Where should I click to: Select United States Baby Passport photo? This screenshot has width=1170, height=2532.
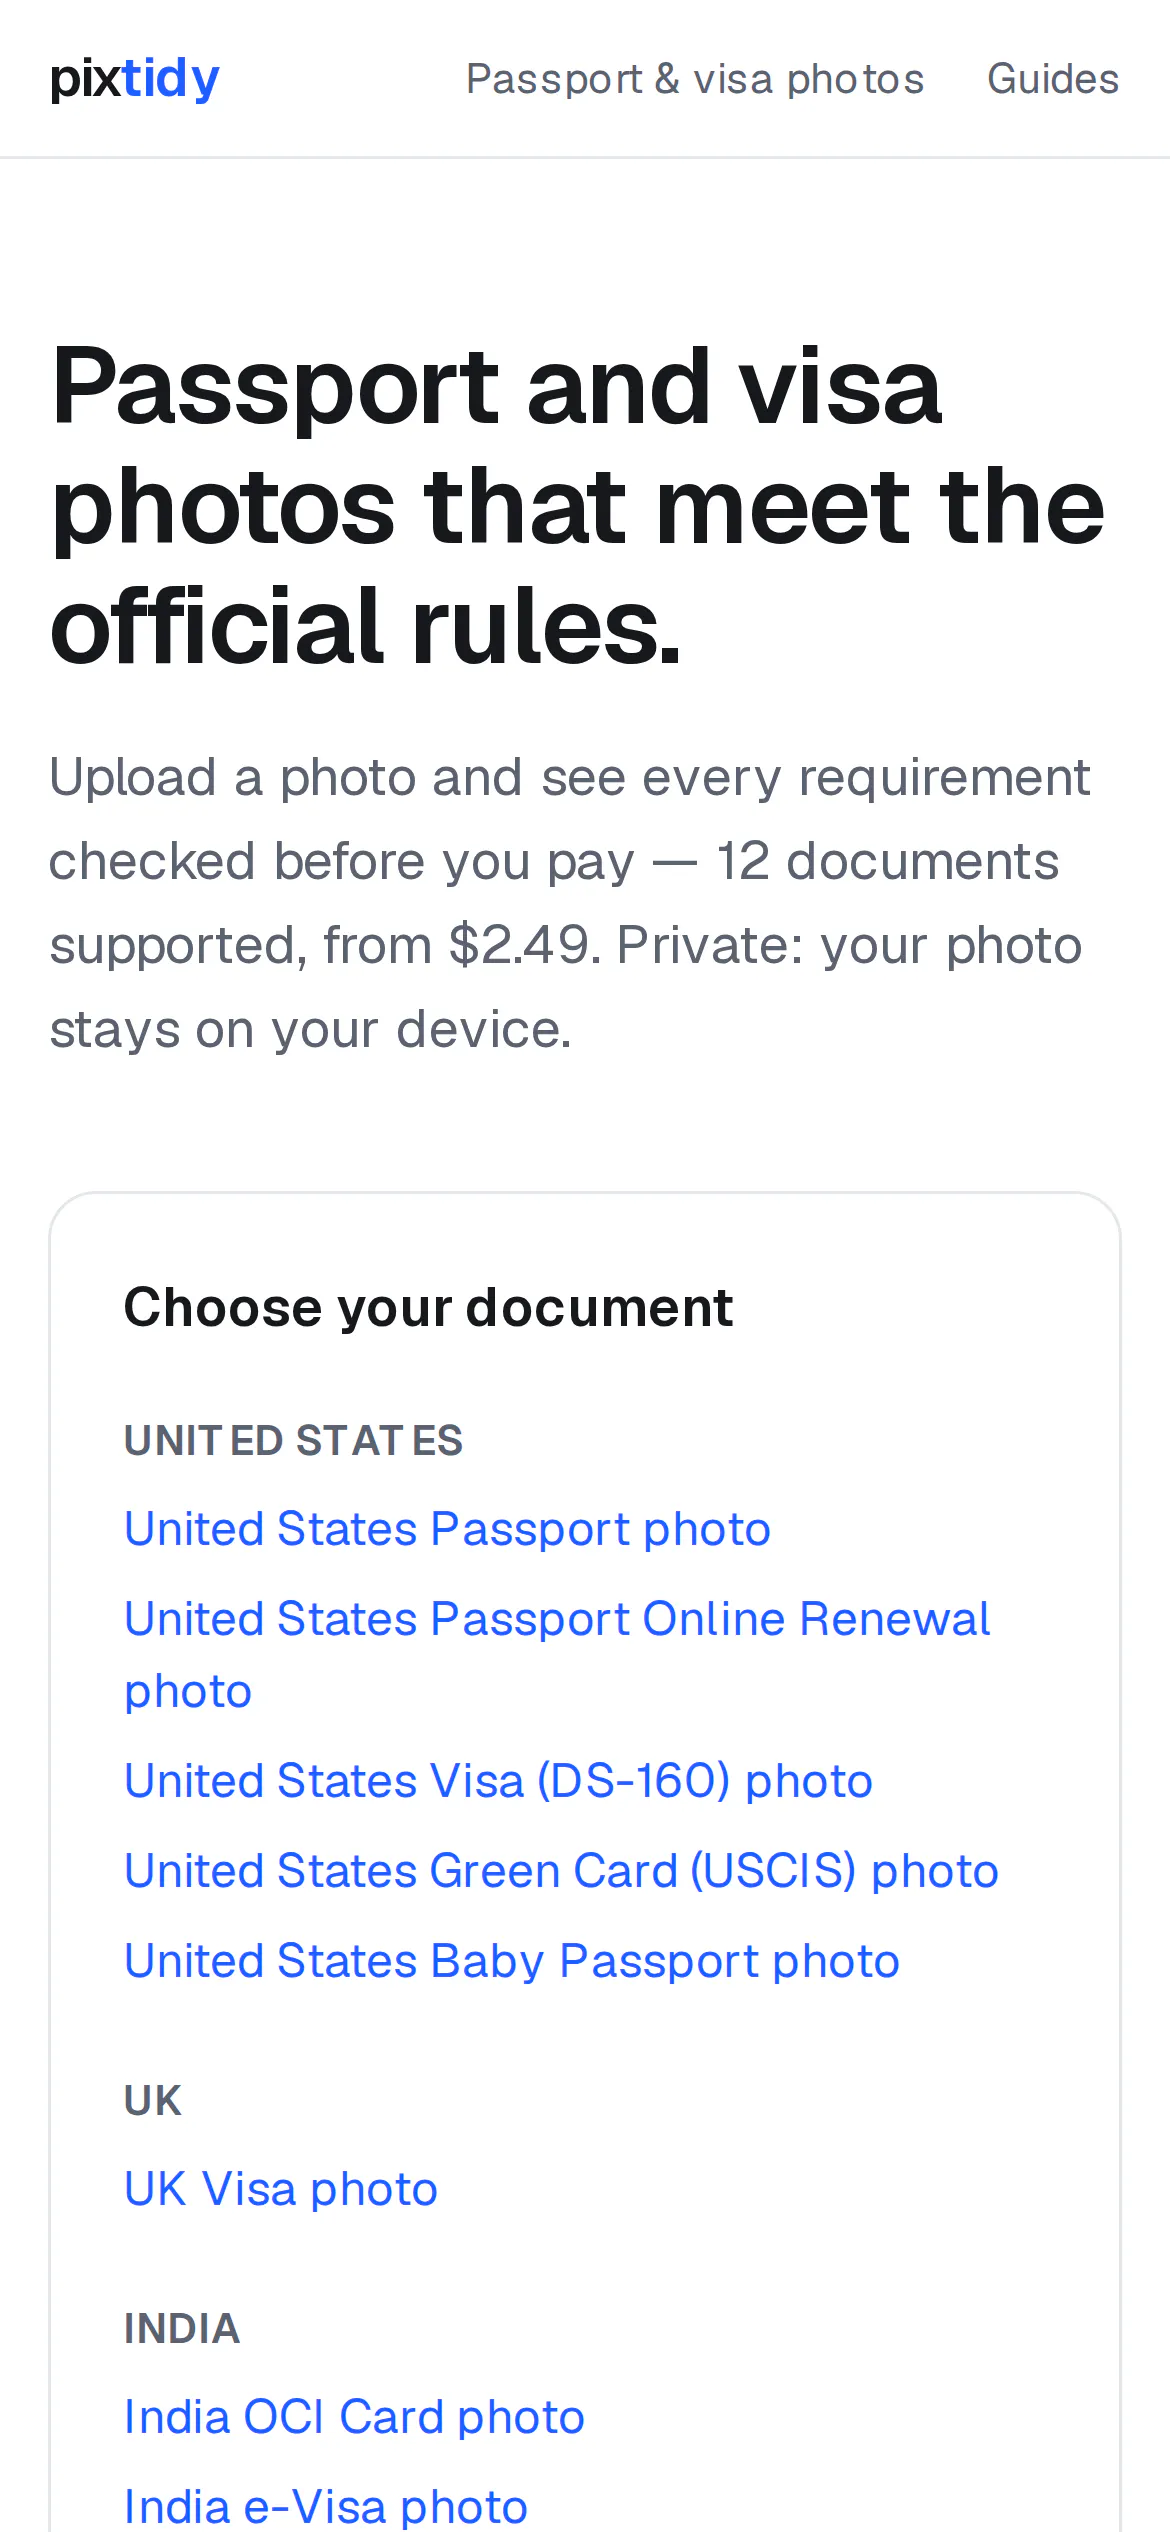pos(512,1961)
